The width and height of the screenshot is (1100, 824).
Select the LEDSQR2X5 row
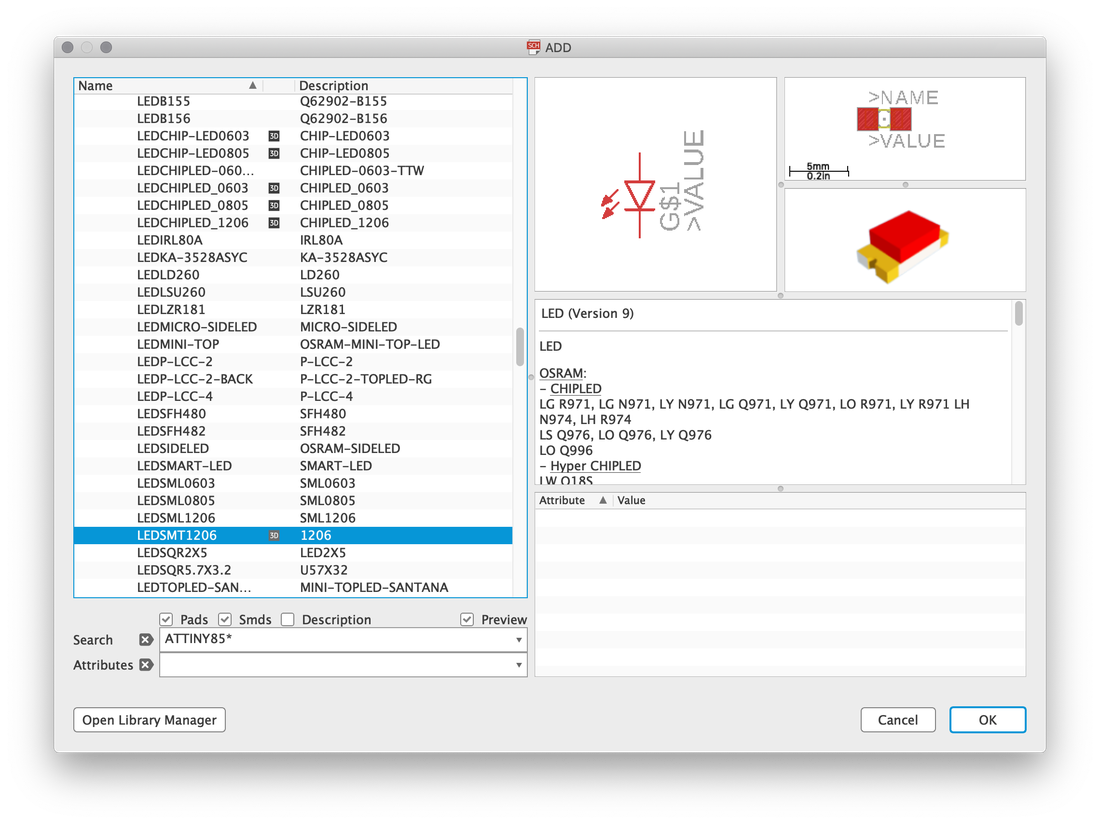click(293, 553)
